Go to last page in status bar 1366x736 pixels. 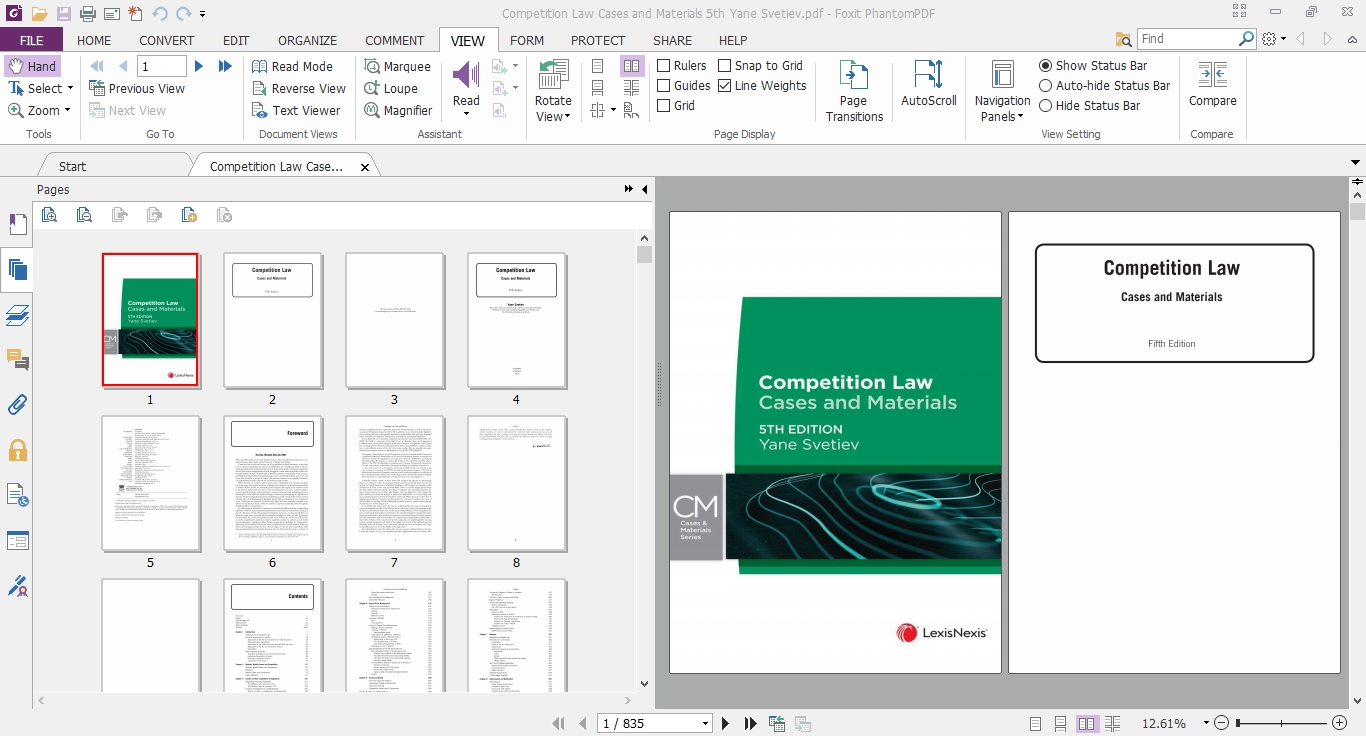pyautogui.click(x=751, y=723)
